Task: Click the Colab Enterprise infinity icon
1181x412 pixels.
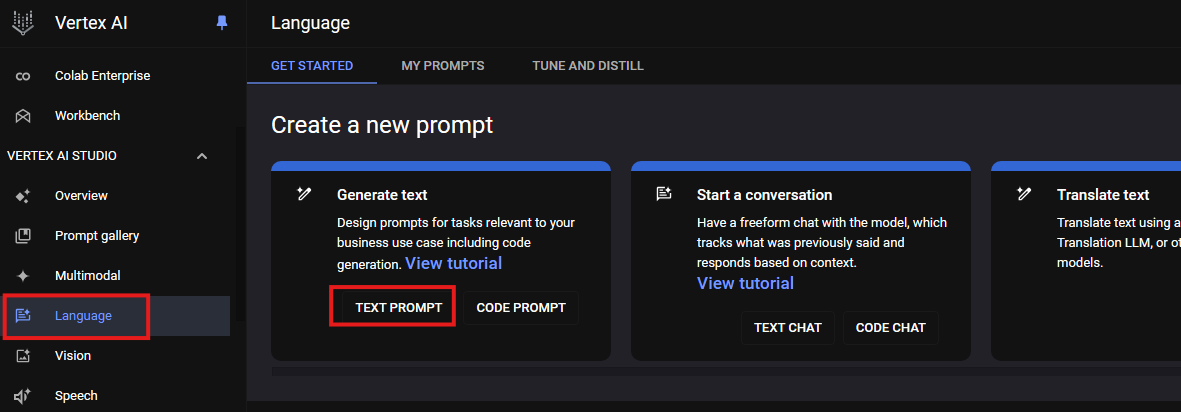Action: [23, 76]
